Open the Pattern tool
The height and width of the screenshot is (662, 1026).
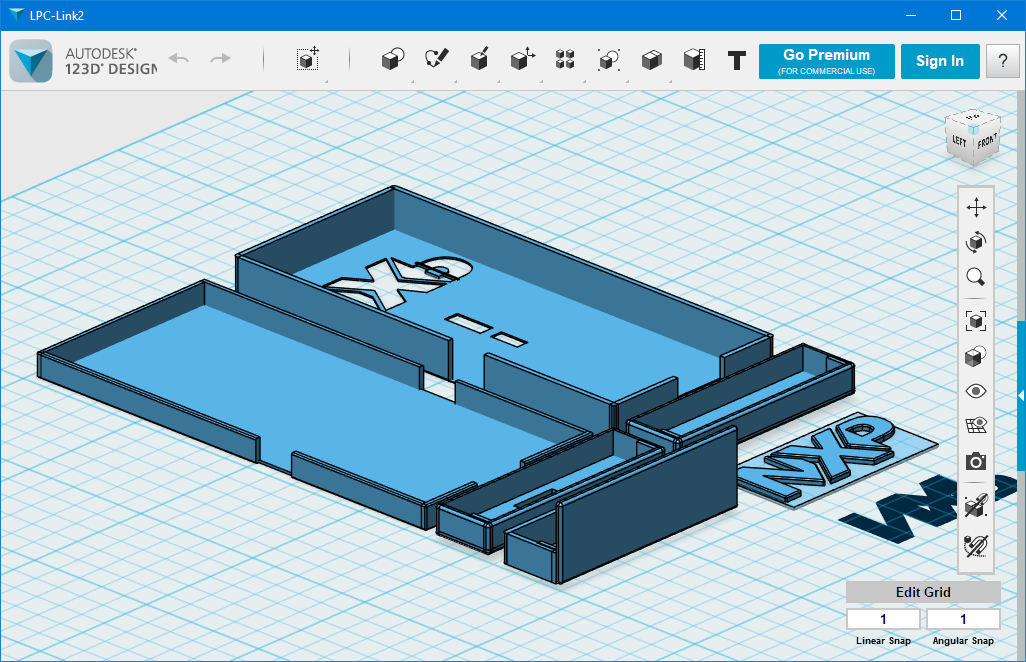(x=564, y=60)
